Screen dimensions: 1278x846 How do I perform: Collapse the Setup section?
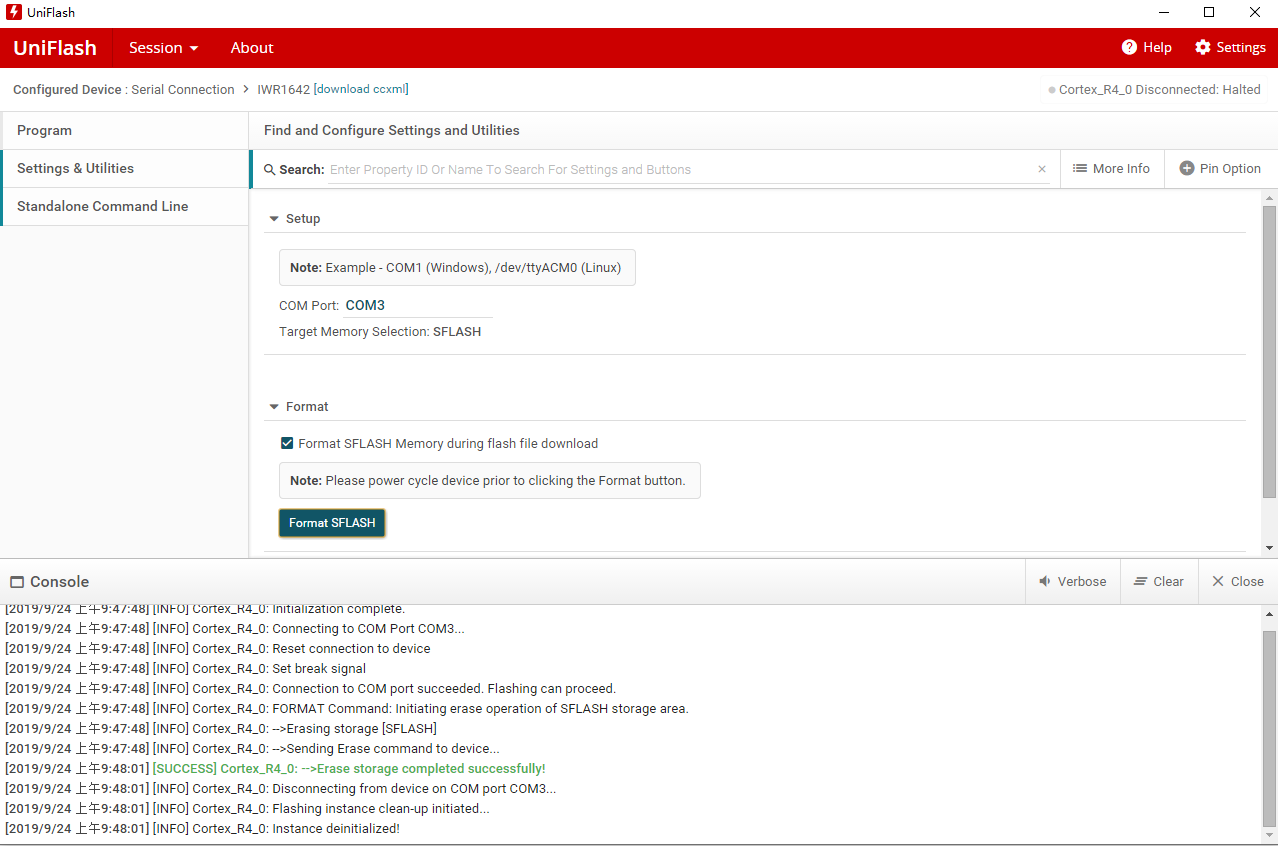point(274,219)
